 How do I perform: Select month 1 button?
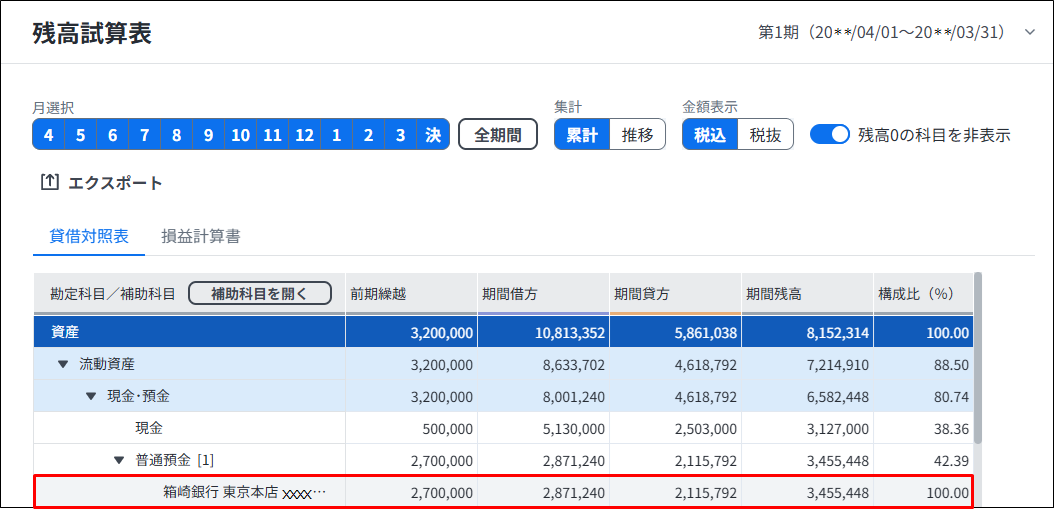coord(336,134)
